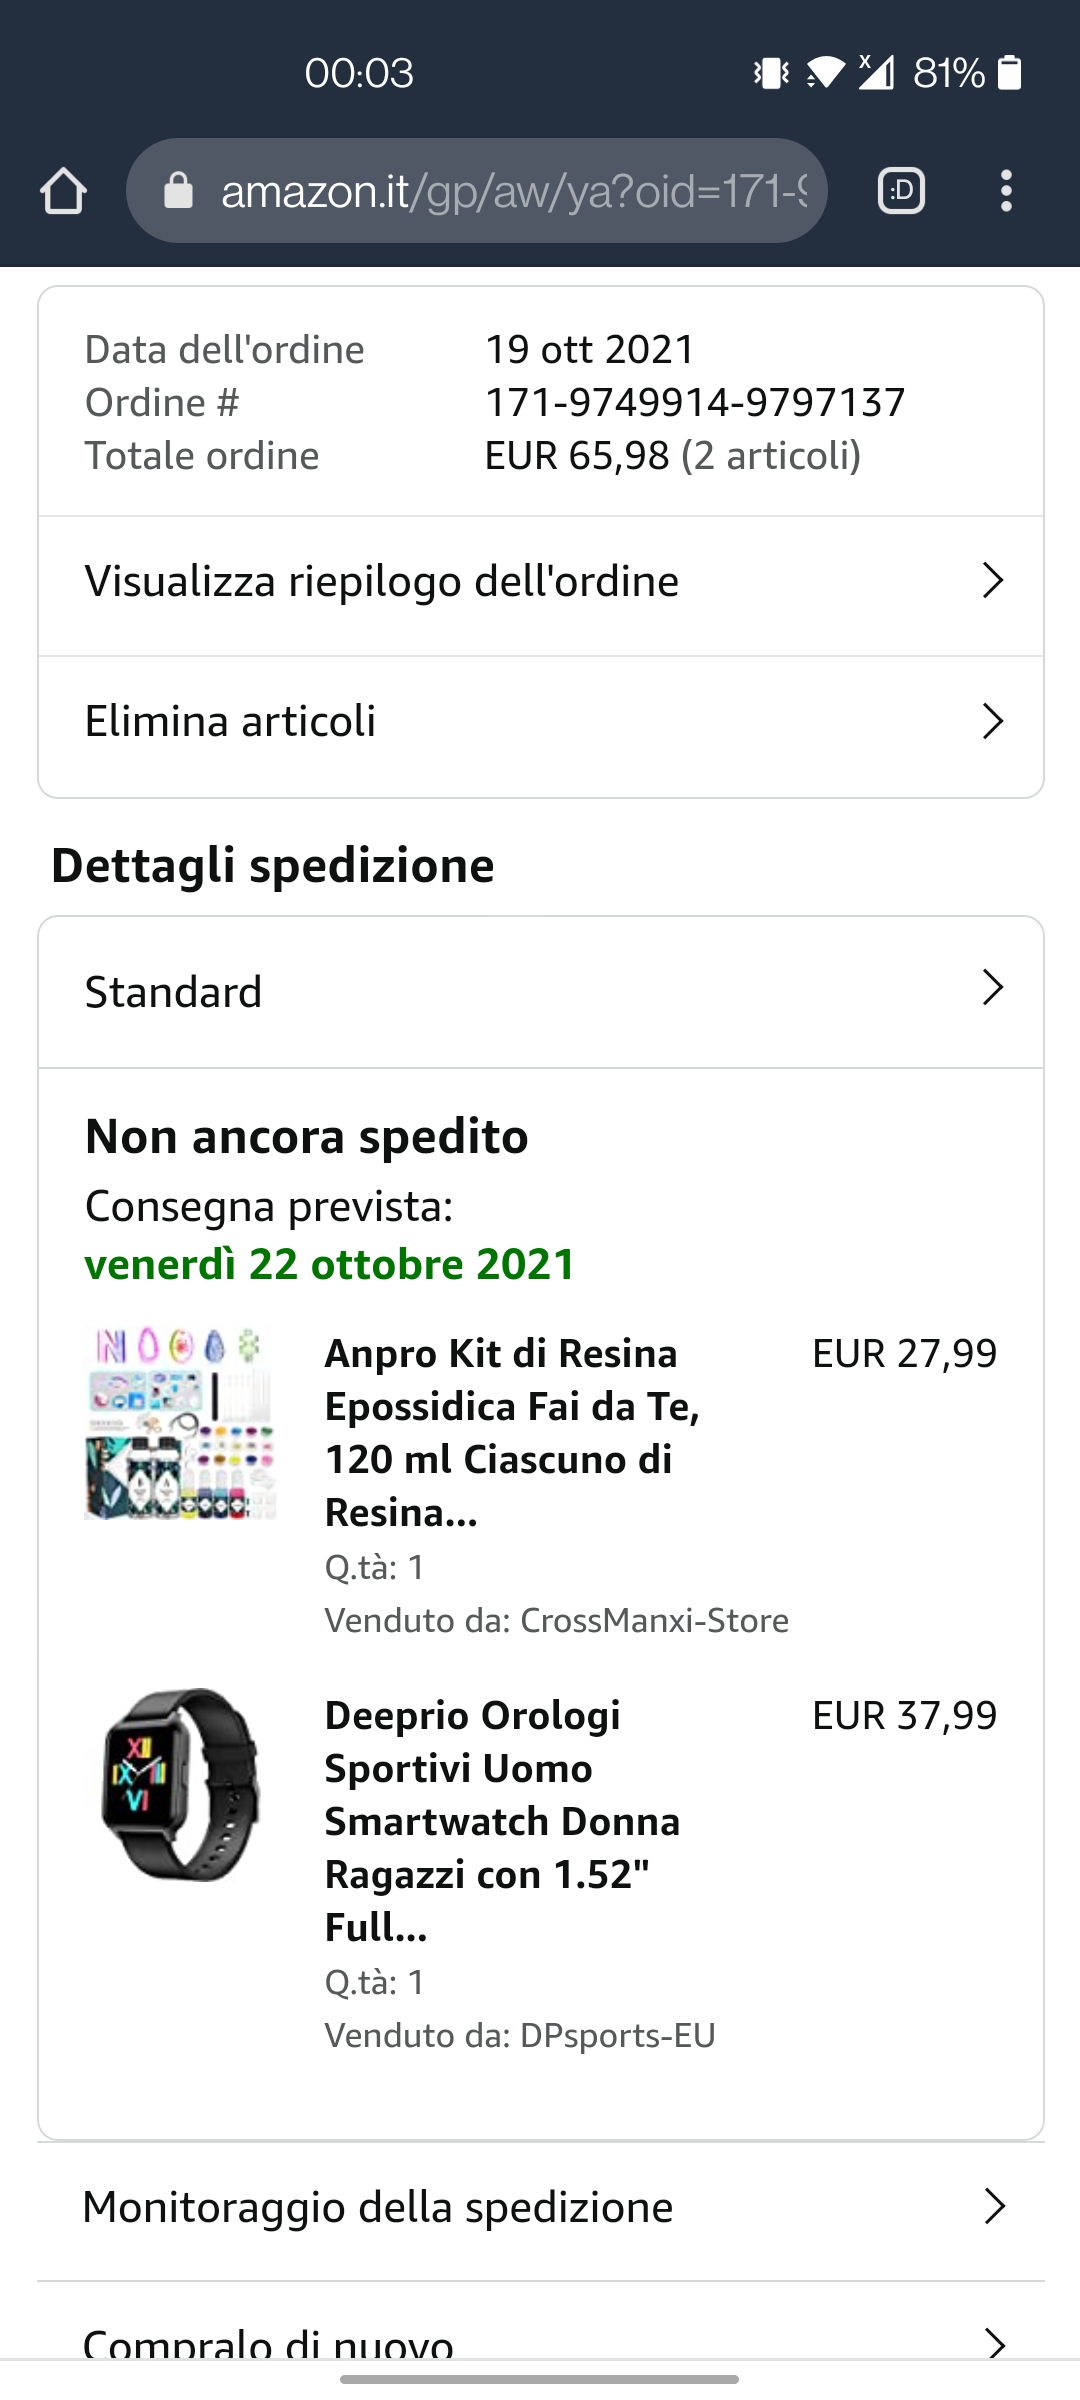Viewport: 1080px width, 2400px height.
Task: Open Monitoraggio della spedizione
Action: tap(378, 2207)
